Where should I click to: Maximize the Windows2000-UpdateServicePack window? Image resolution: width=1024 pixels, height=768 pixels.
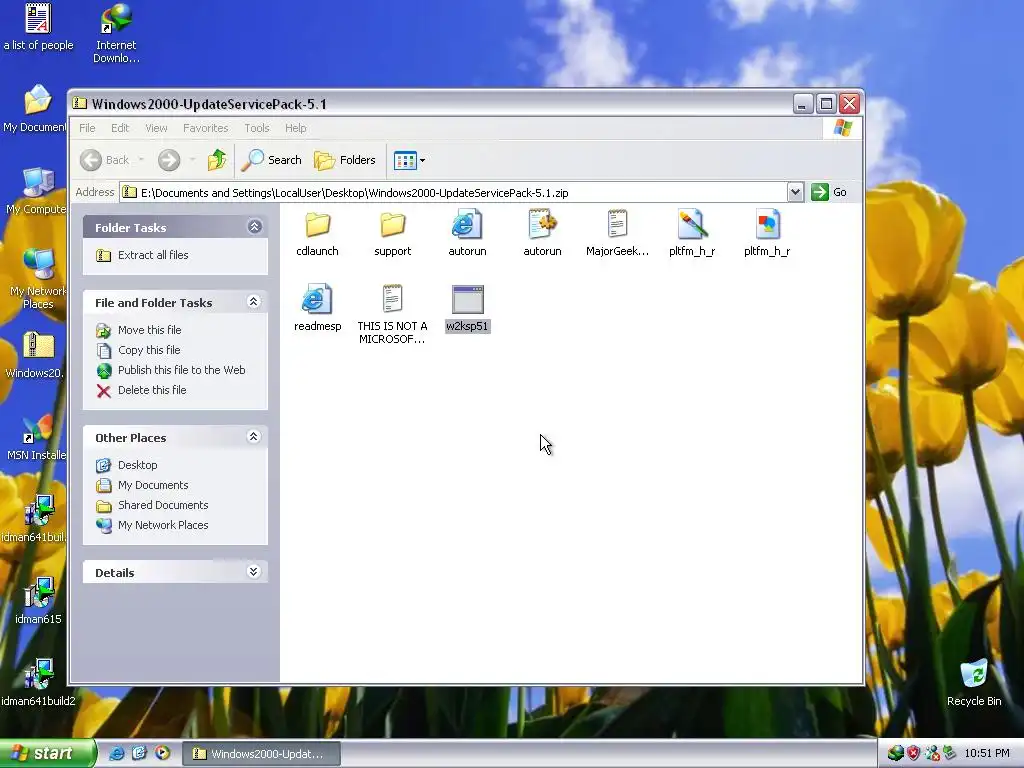826,103
